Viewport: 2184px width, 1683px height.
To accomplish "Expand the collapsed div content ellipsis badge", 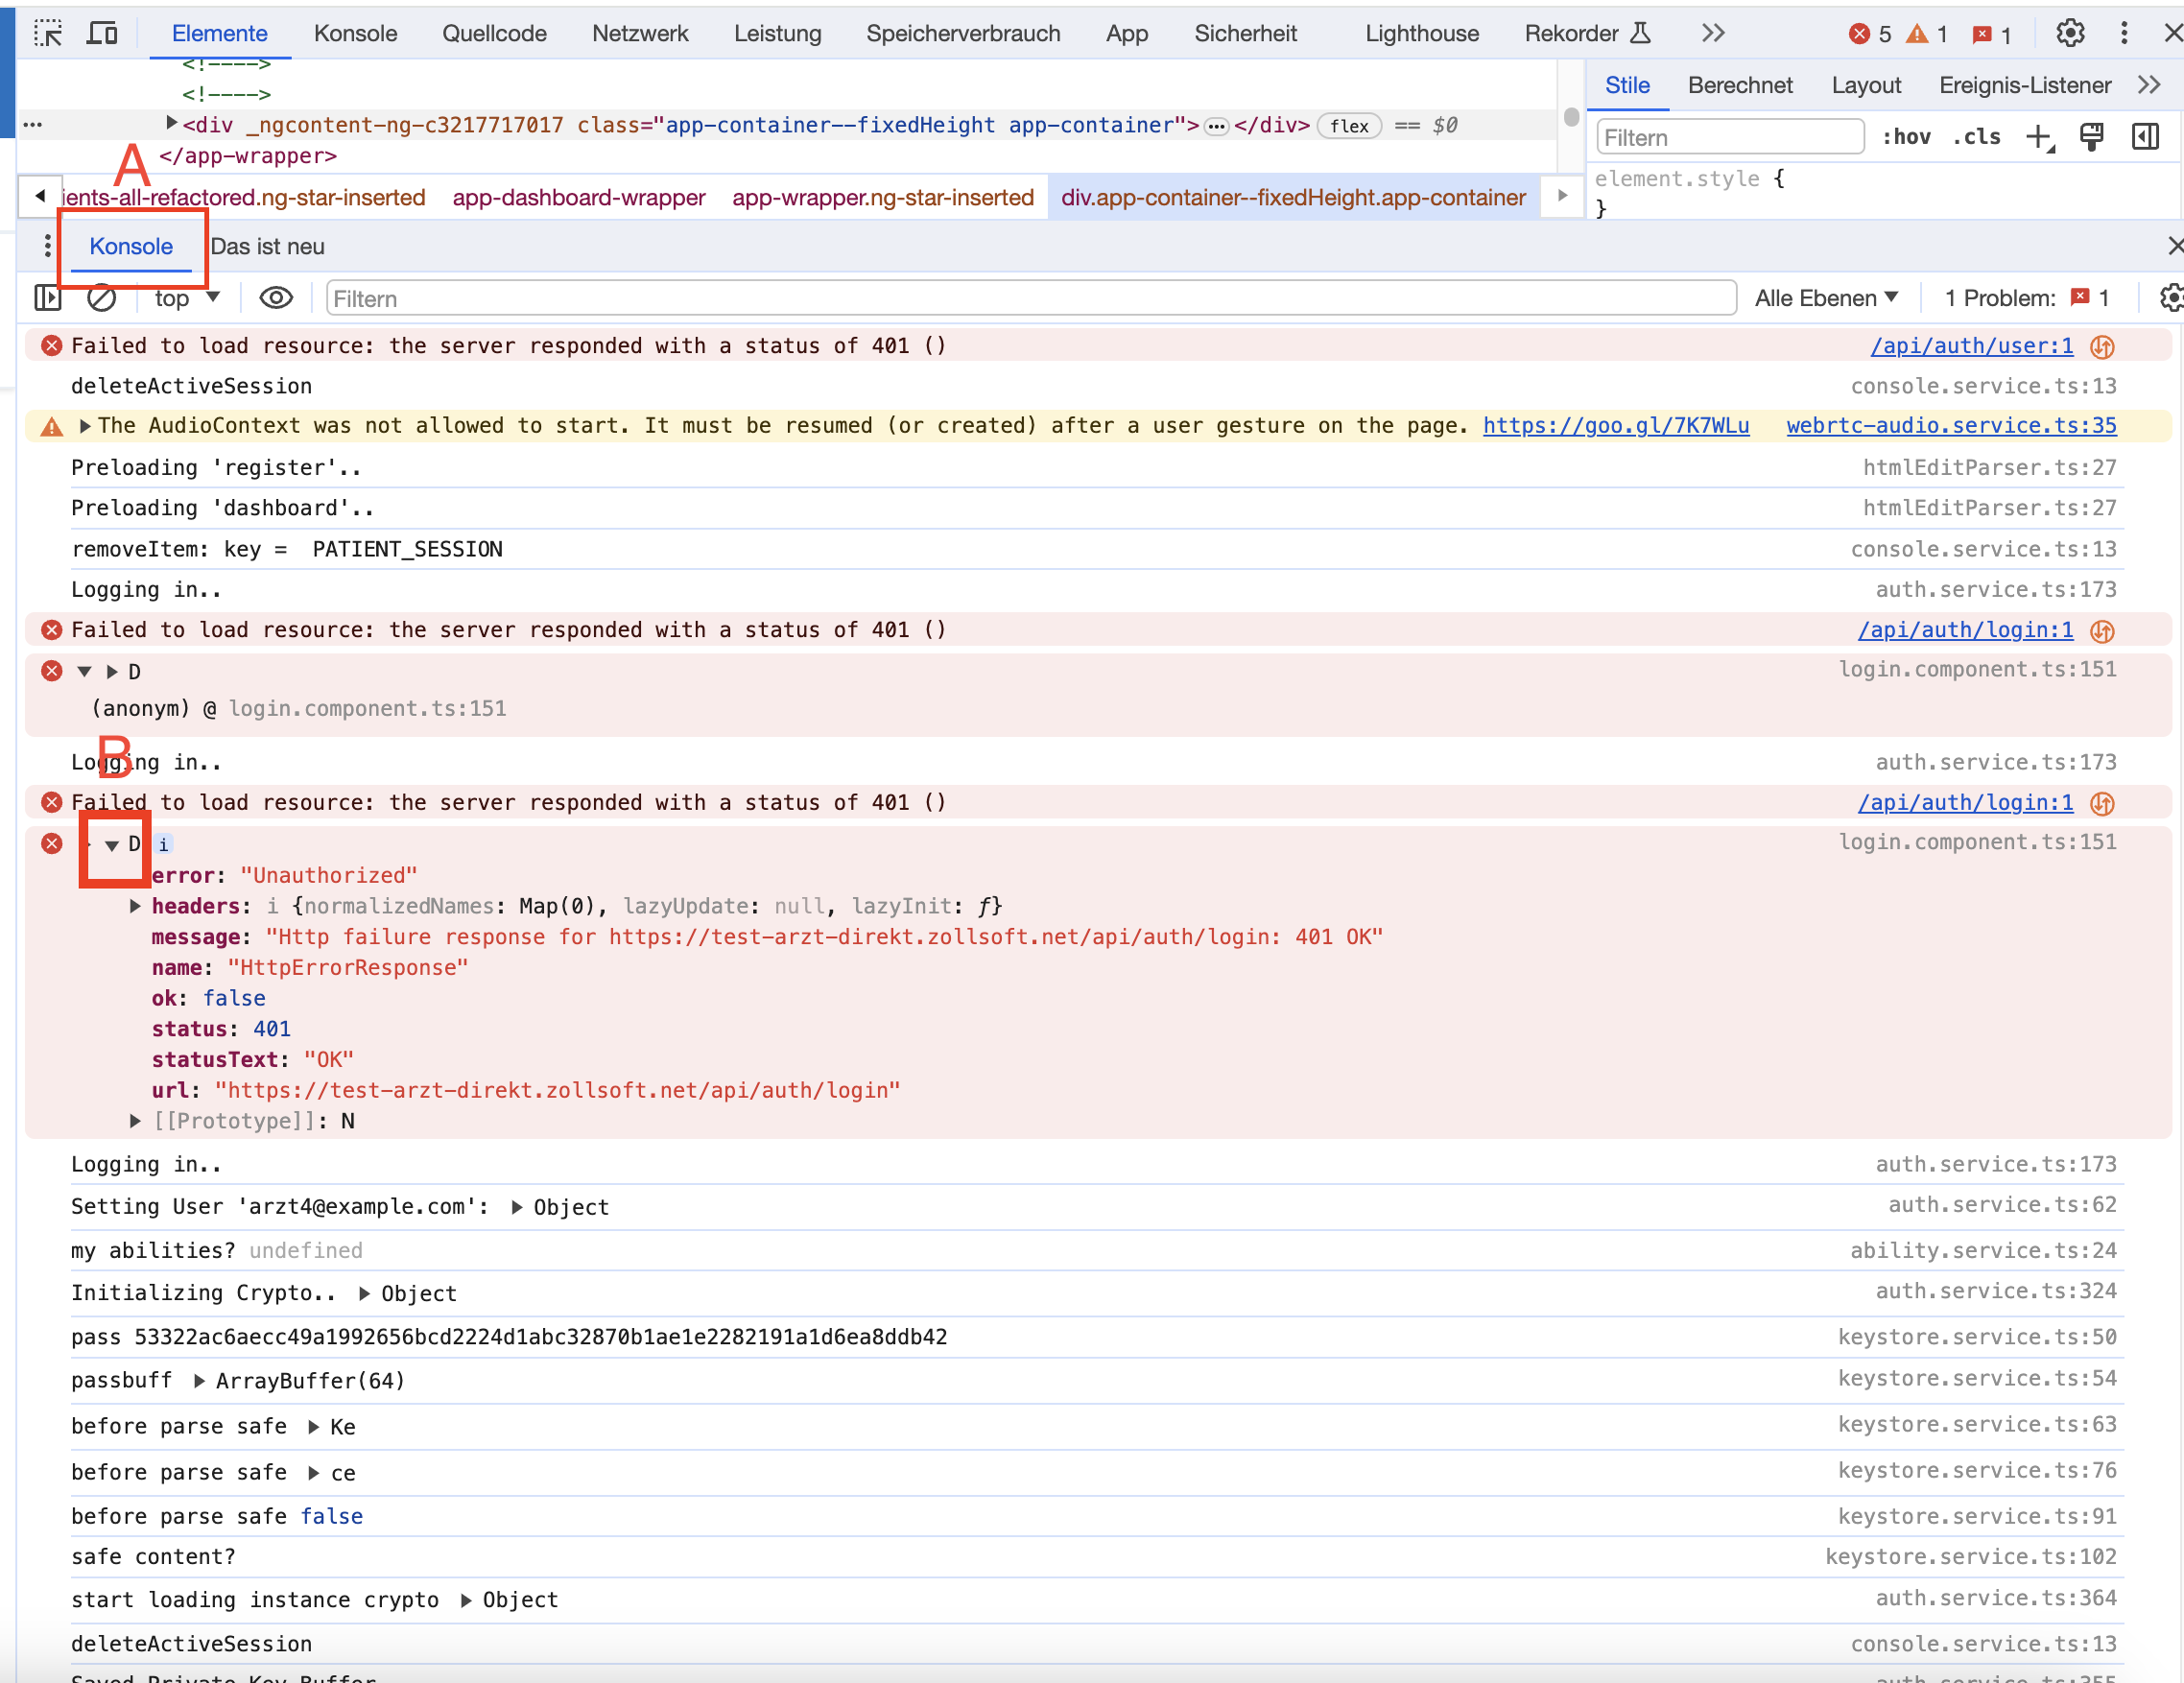I will 1216,126.
